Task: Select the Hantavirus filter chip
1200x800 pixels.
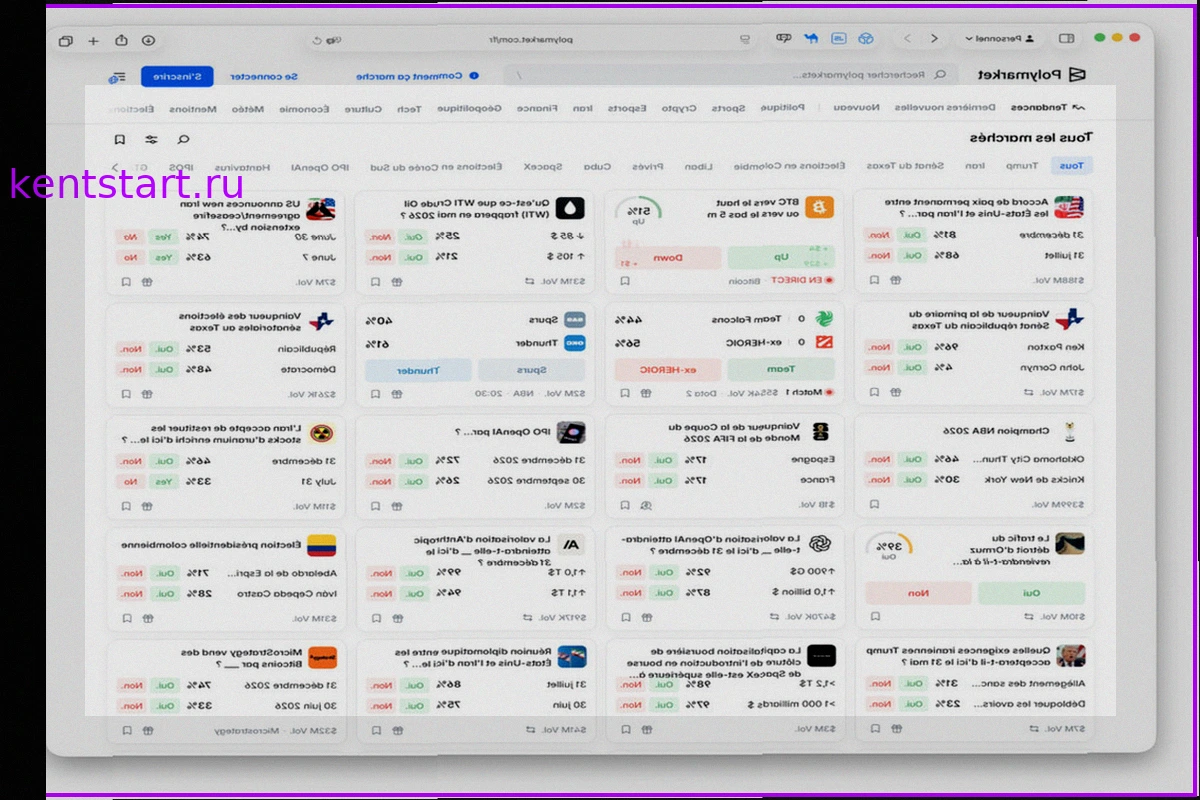Action: 240,167
